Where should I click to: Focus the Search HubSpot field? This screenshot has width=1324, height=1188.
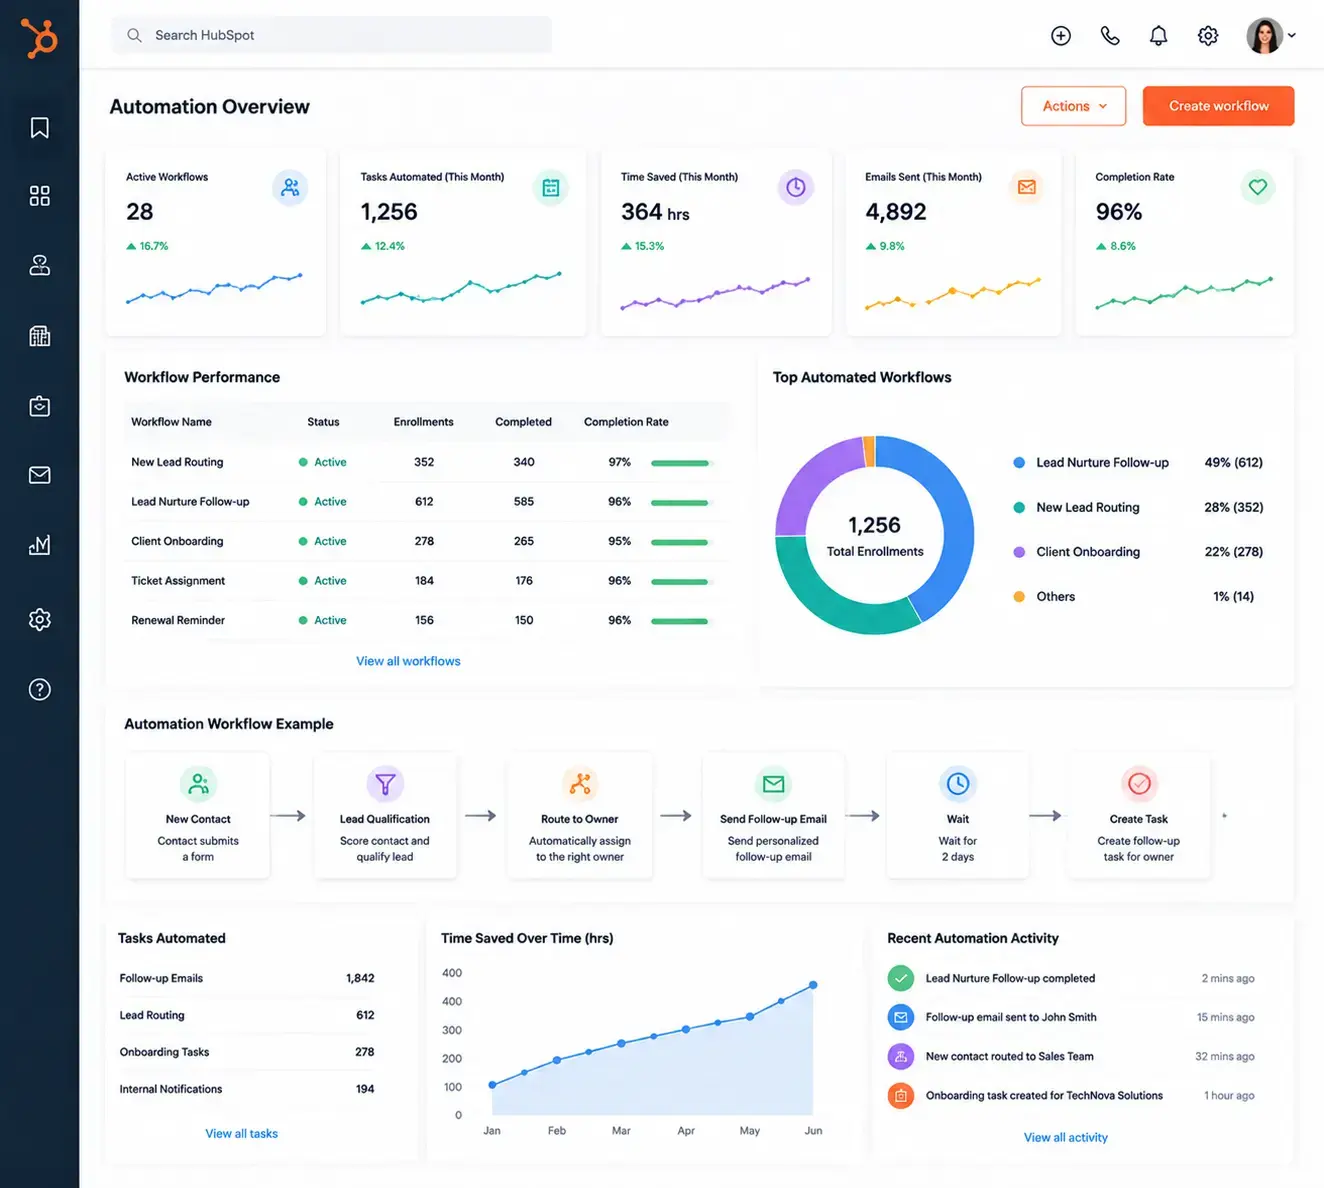coord(331,35)
